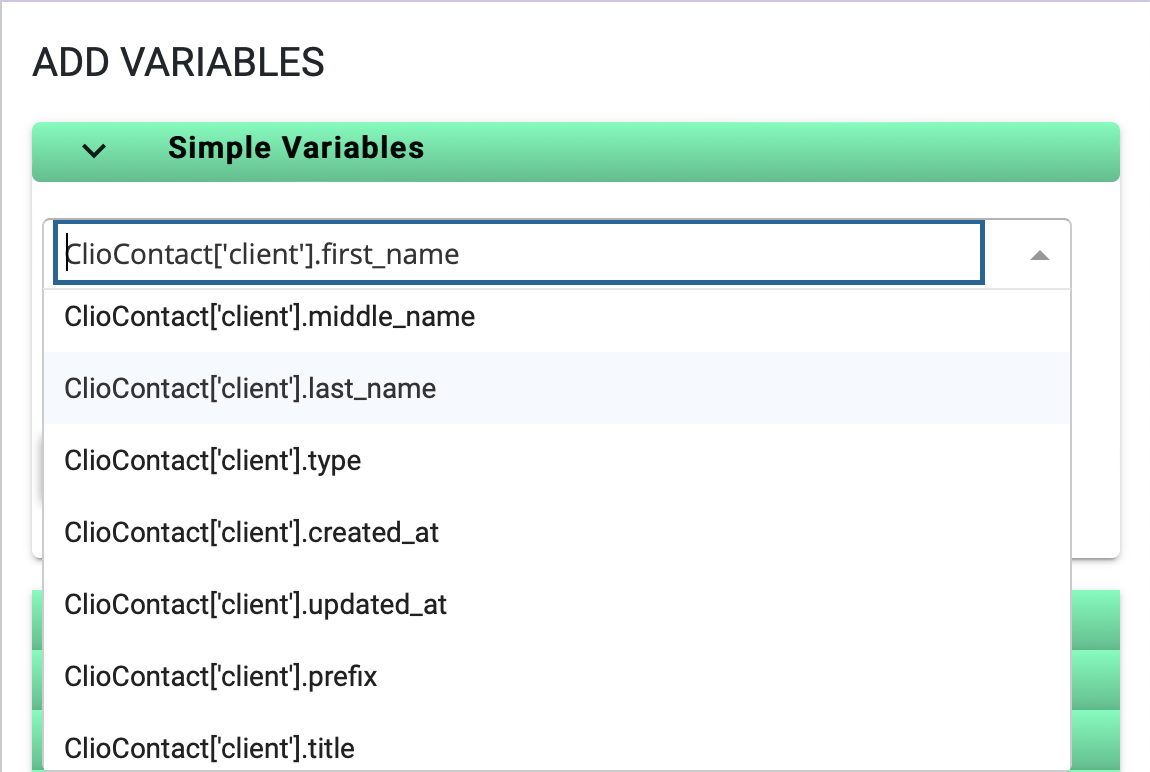This screenshot has width=1150, height=772.
Task: Pick ClioContact['client'].updated_at option
Action: tap(557, 604)
